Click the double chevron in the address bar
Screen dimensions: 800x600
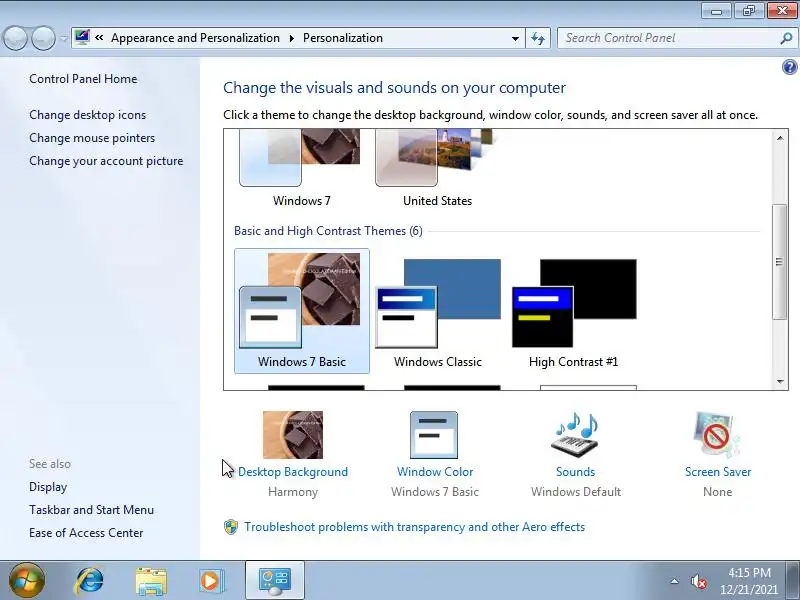(99, 38)
